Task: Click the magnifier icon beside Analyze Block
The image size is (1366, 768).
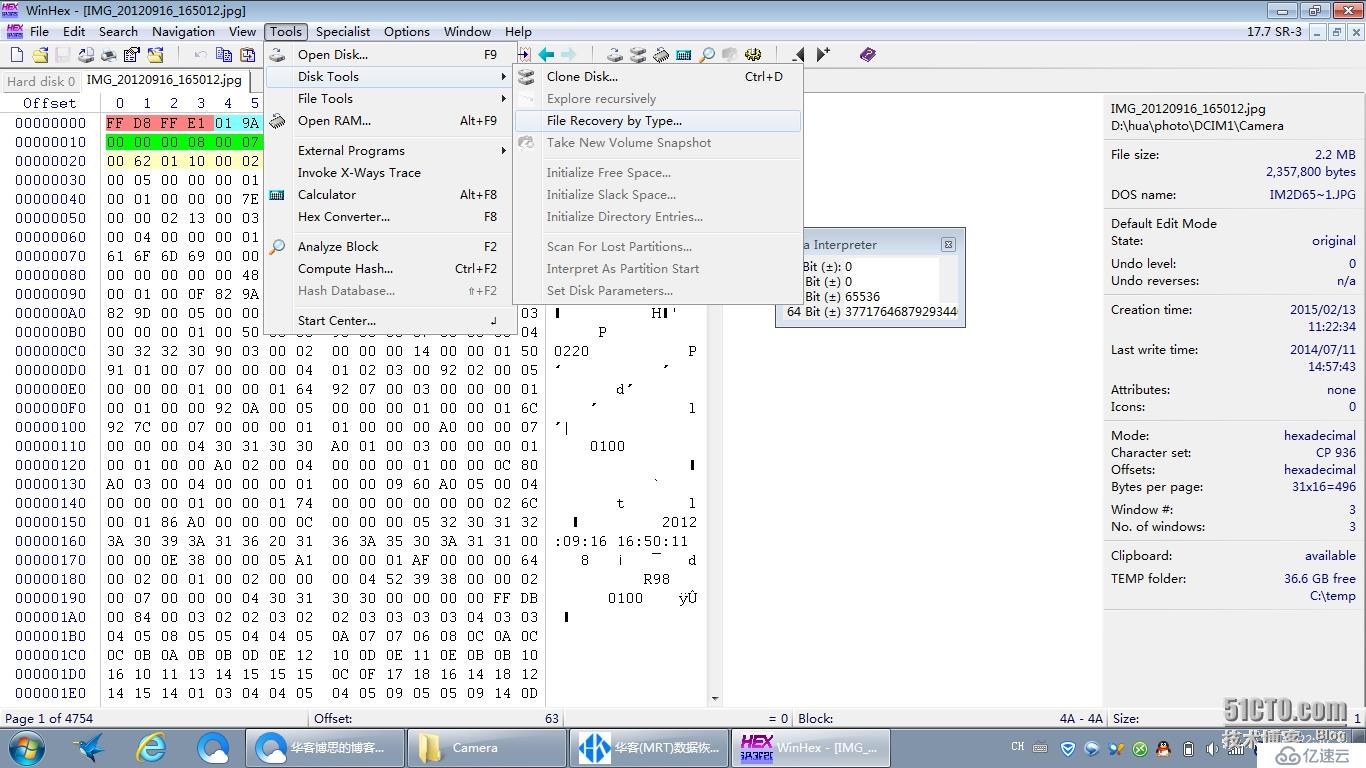Action: point(278,247)
